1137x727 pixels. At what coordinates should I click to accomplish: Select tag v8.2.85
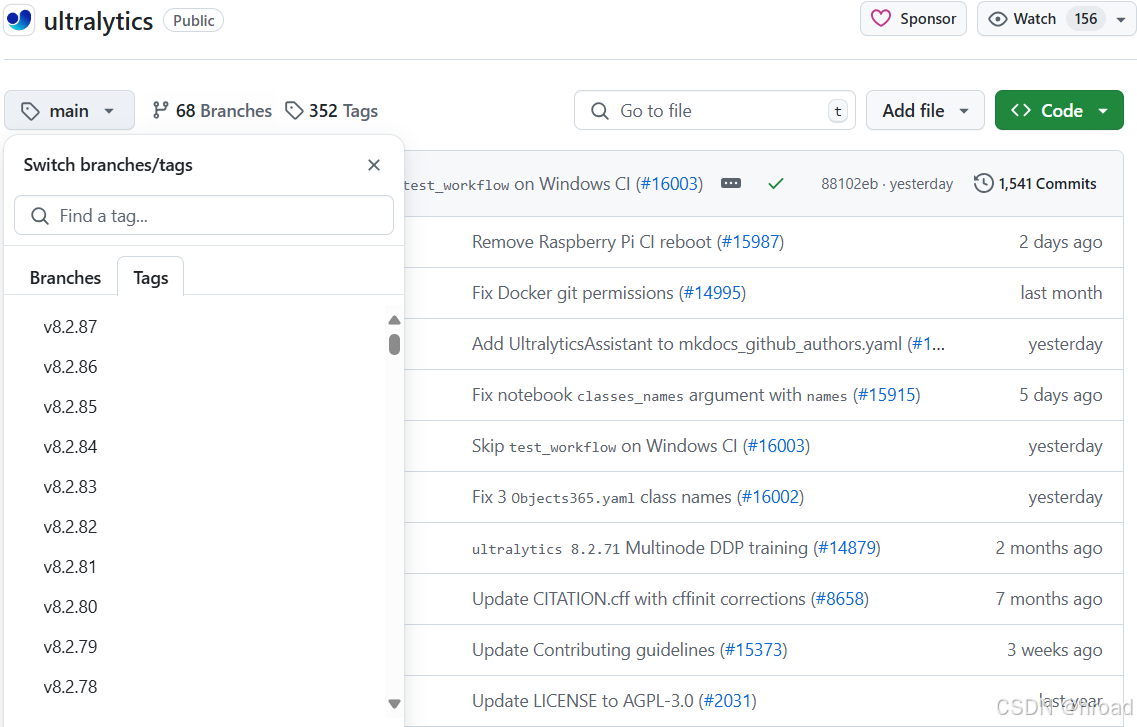point(70,407)
